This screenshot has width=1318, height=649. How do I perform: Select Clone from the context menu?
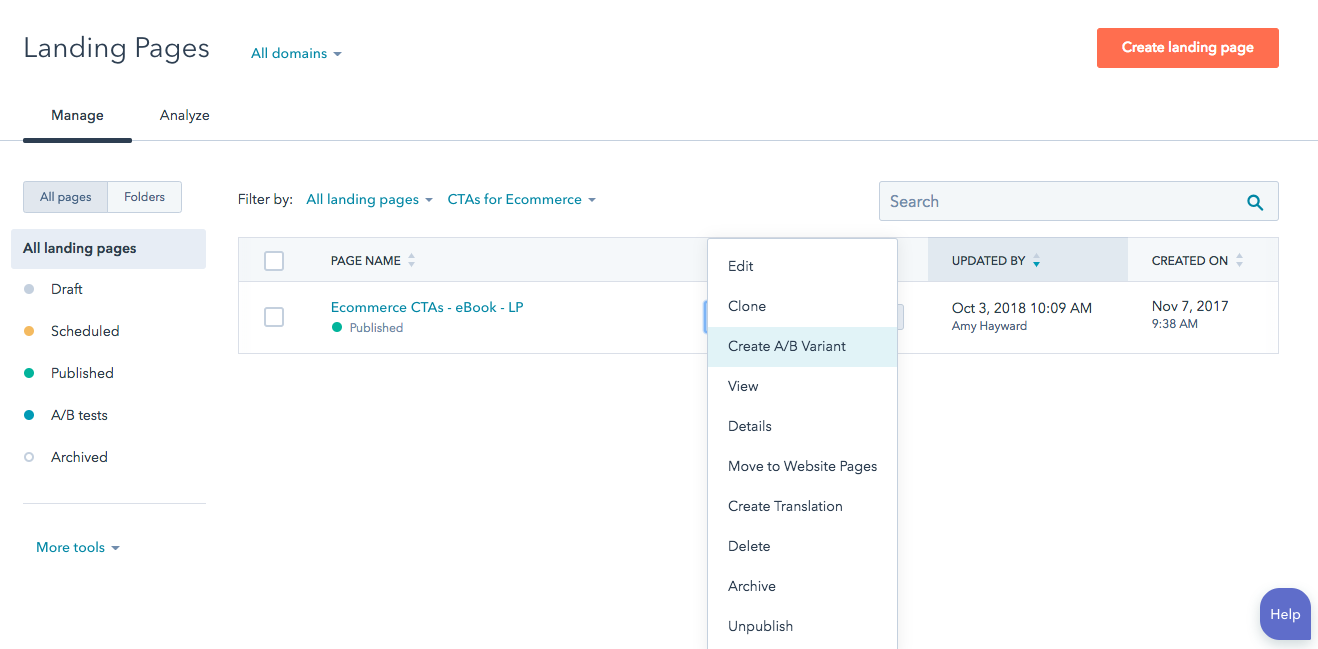point(746,306)
